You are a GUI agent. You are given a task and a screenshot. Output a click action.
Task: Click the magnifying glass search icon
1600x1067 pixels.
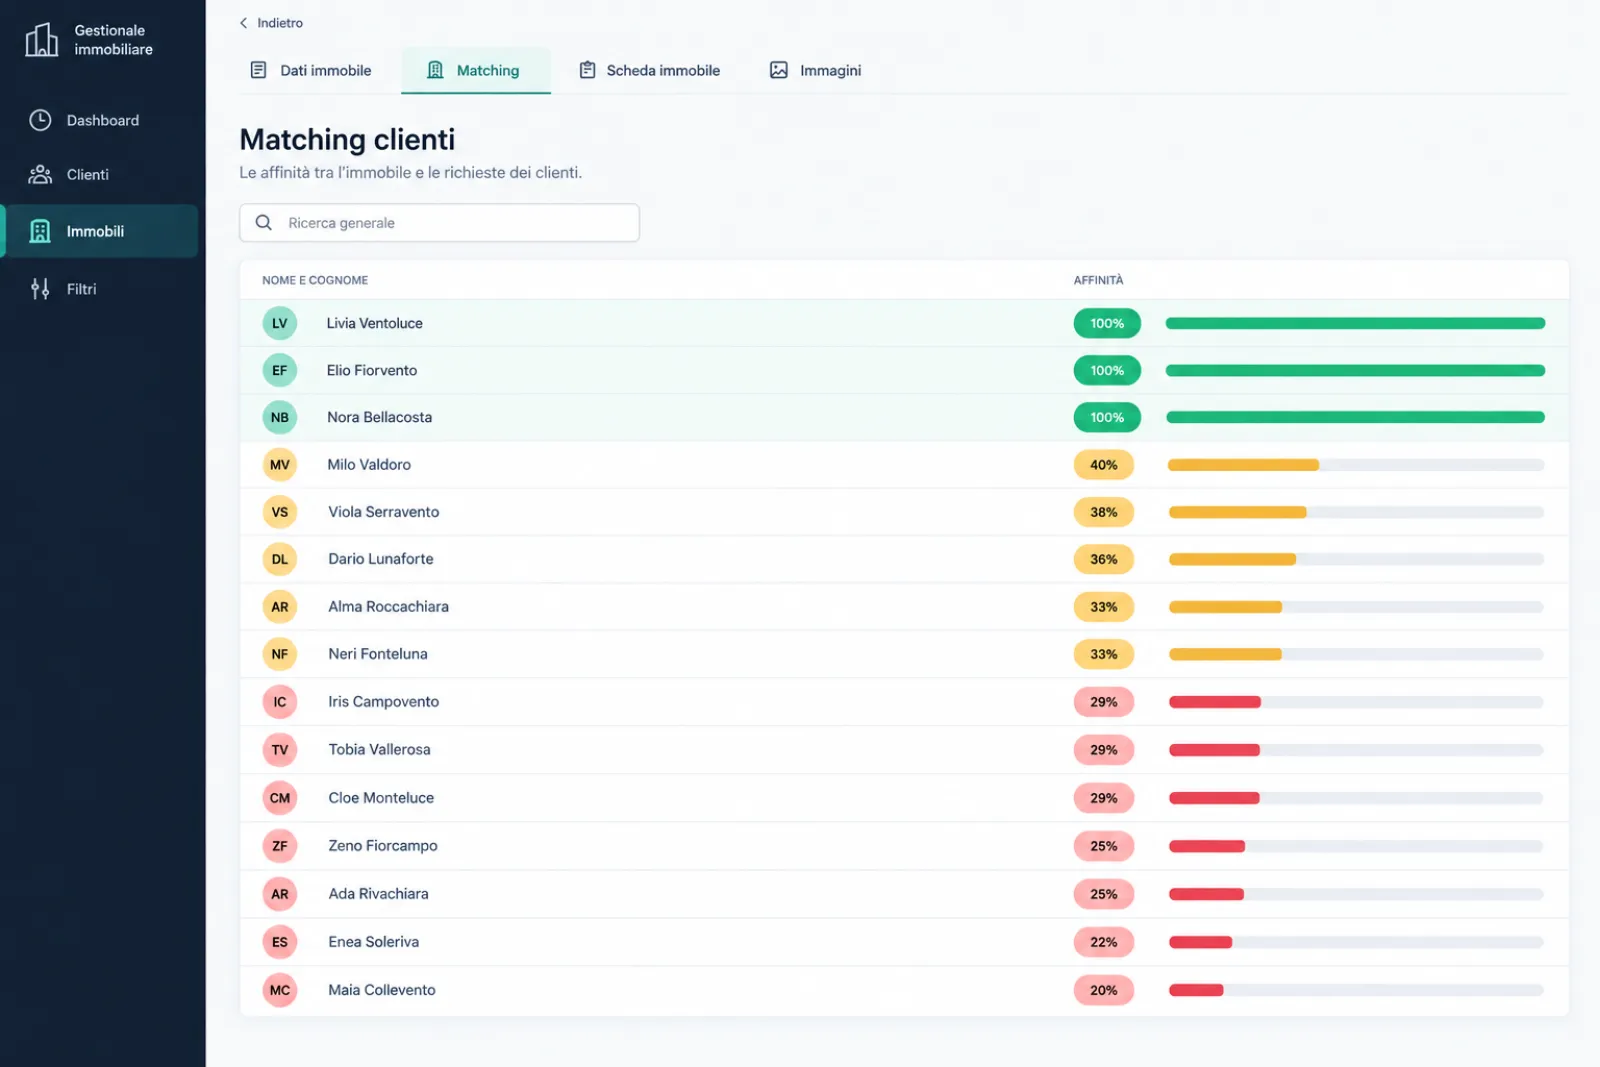point(264,222)
